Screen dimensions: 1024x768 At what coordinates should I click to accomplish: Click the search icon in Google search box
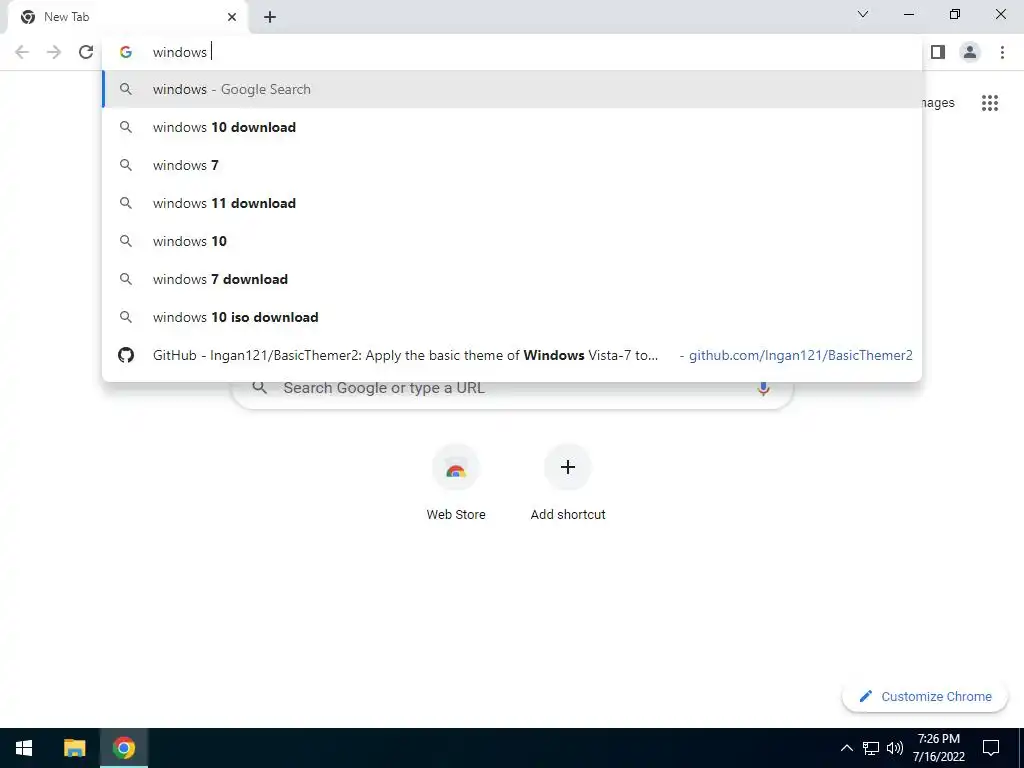[x=260, y=388]
